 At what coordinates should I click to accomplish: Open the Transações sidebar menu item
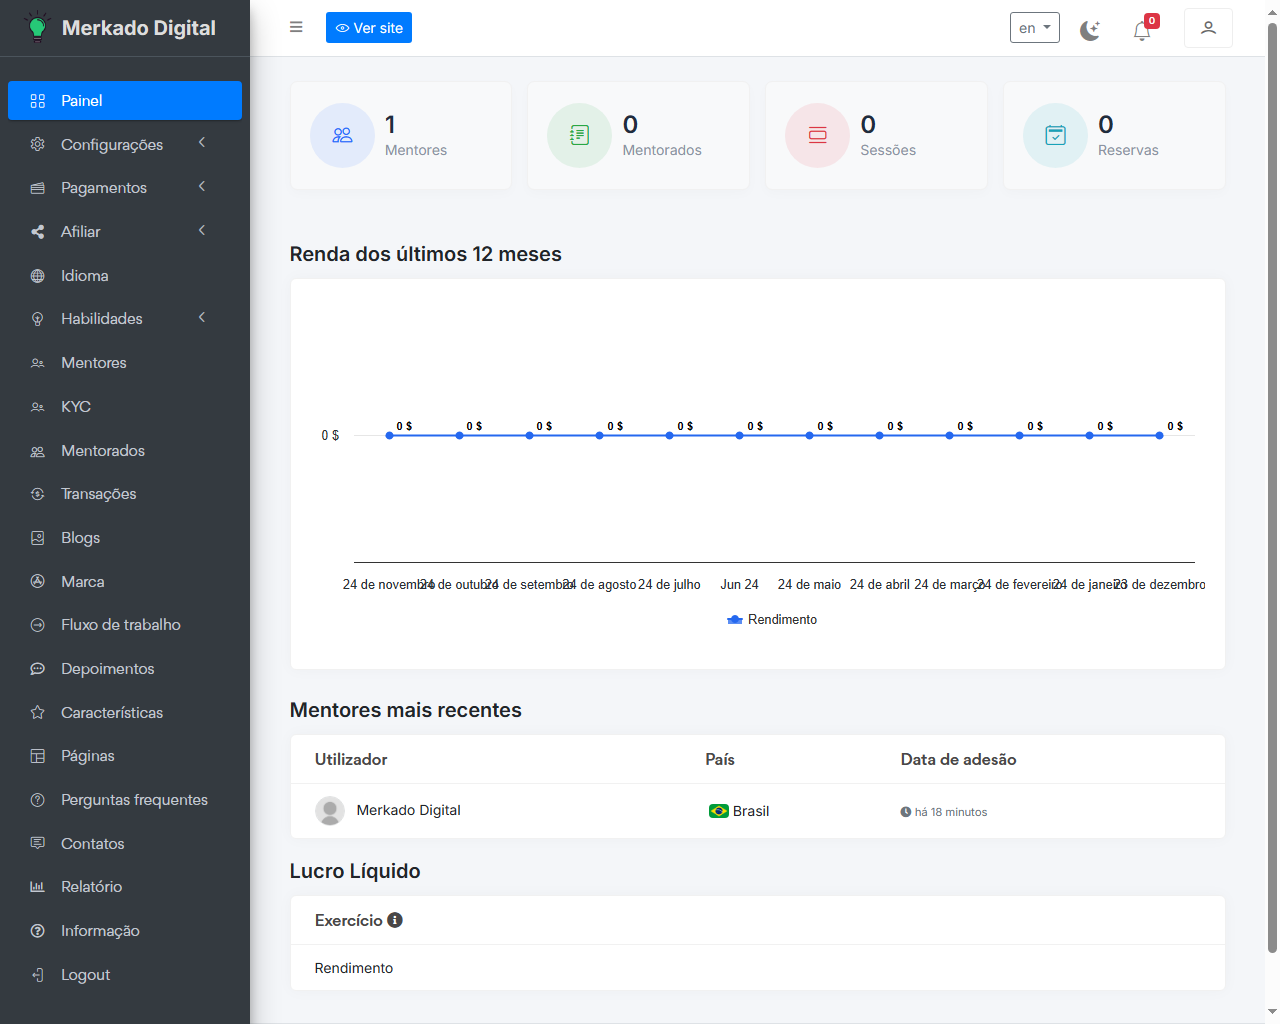tap(98, 494)
